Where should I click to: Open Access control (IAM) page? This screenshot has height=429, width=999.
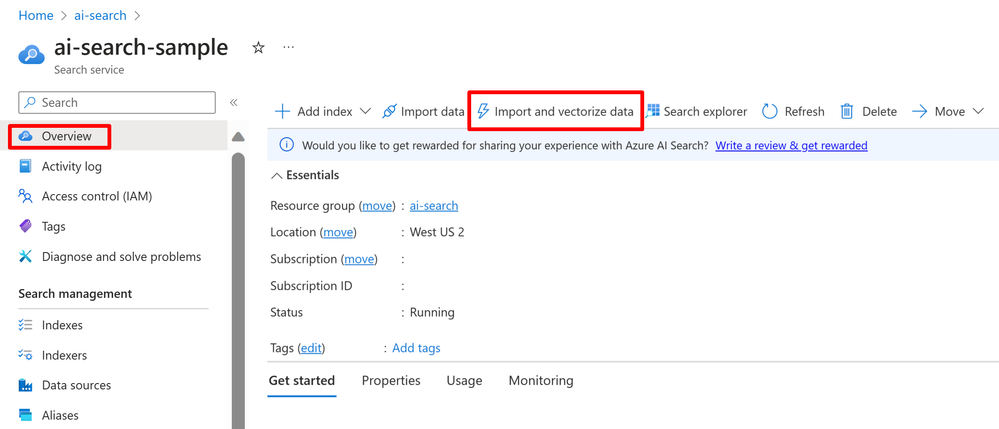97,196
